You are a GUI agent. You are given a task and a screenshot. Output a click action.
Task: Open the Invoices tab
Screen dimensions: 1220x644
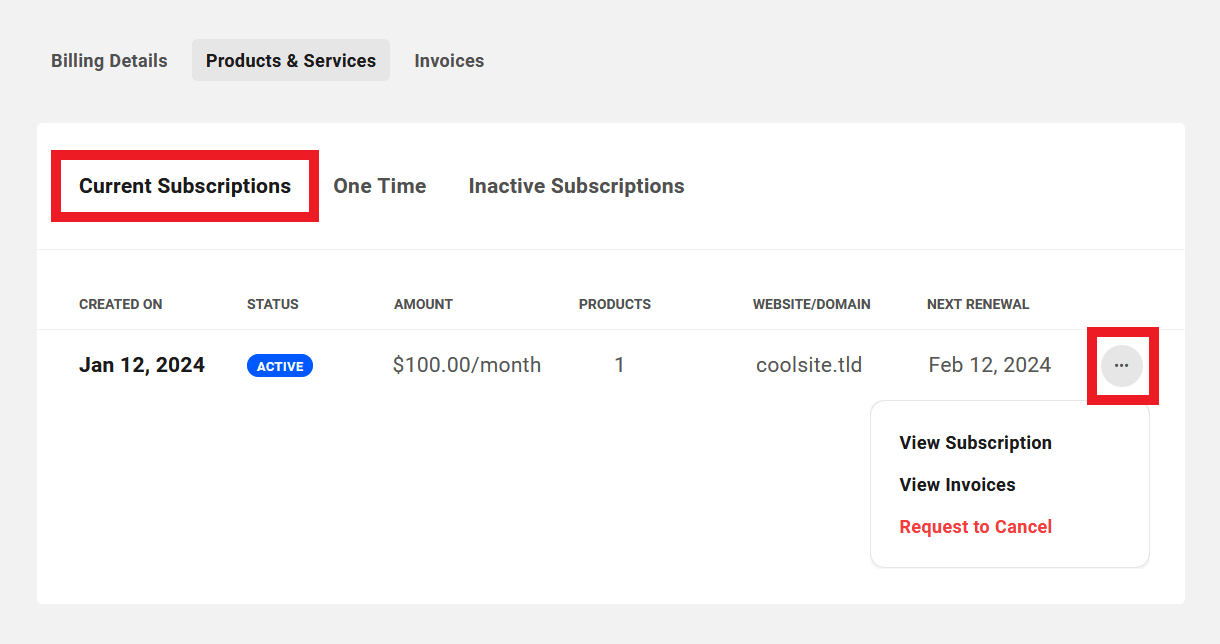(x=448, y=60)
